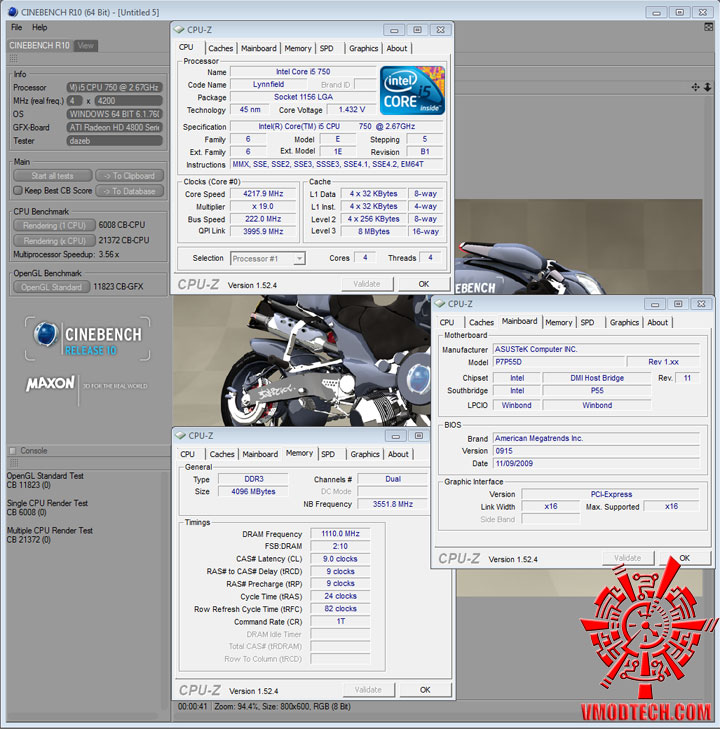This screenshot has height=729, width=720.
Task: Open About tab in top CPU-Z window
Action: coord(397,48)
